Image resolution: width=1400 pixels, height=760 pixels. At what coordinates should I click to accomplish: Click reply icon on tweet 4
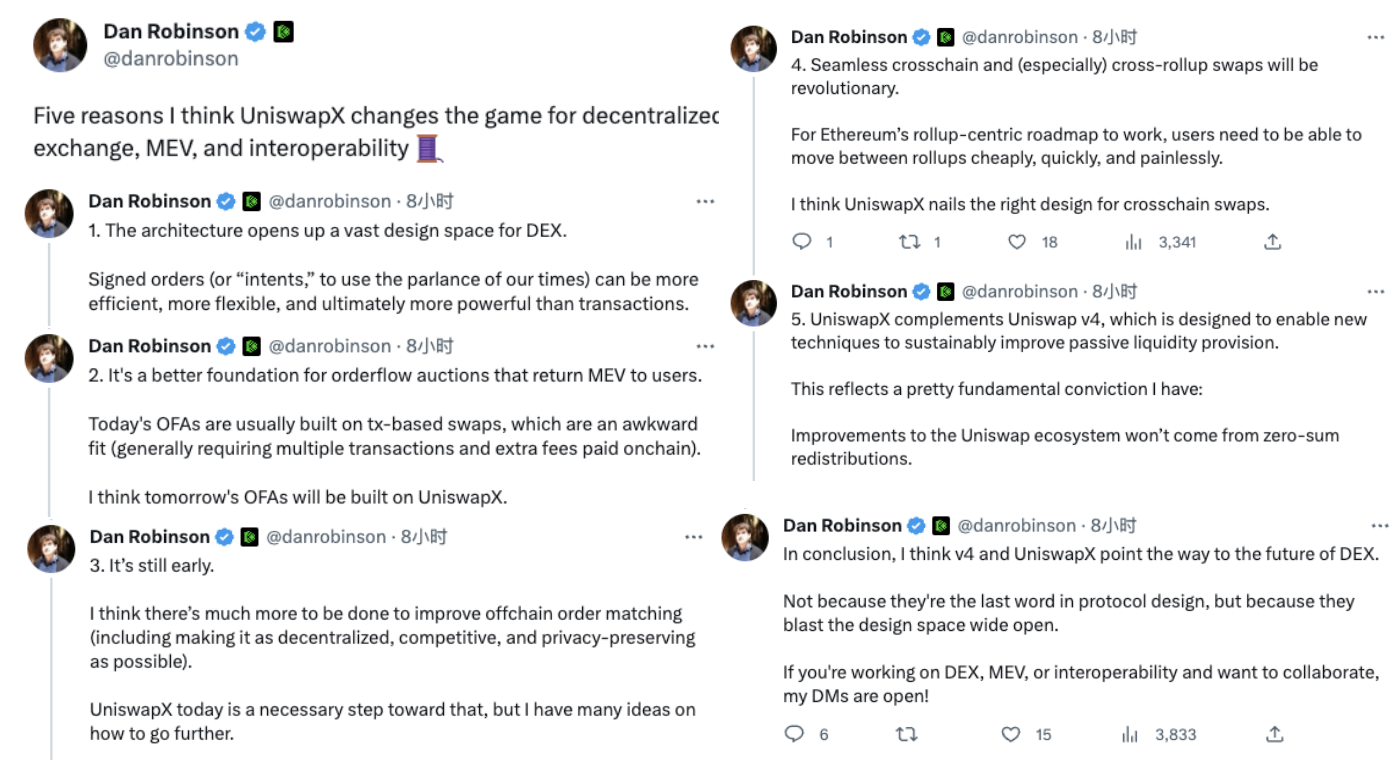pos(801,242)
